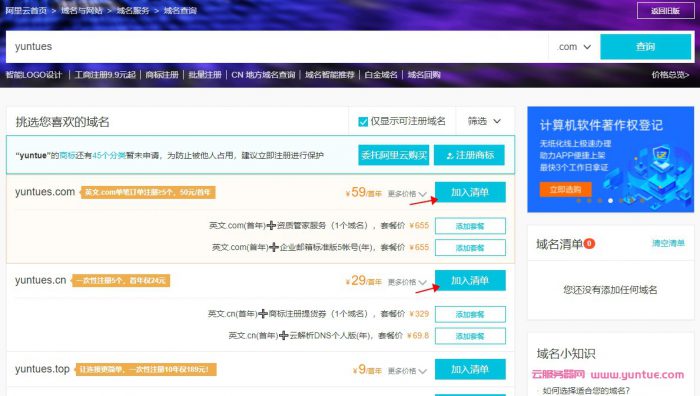Select the active white carousel dot

coord(610,201)
